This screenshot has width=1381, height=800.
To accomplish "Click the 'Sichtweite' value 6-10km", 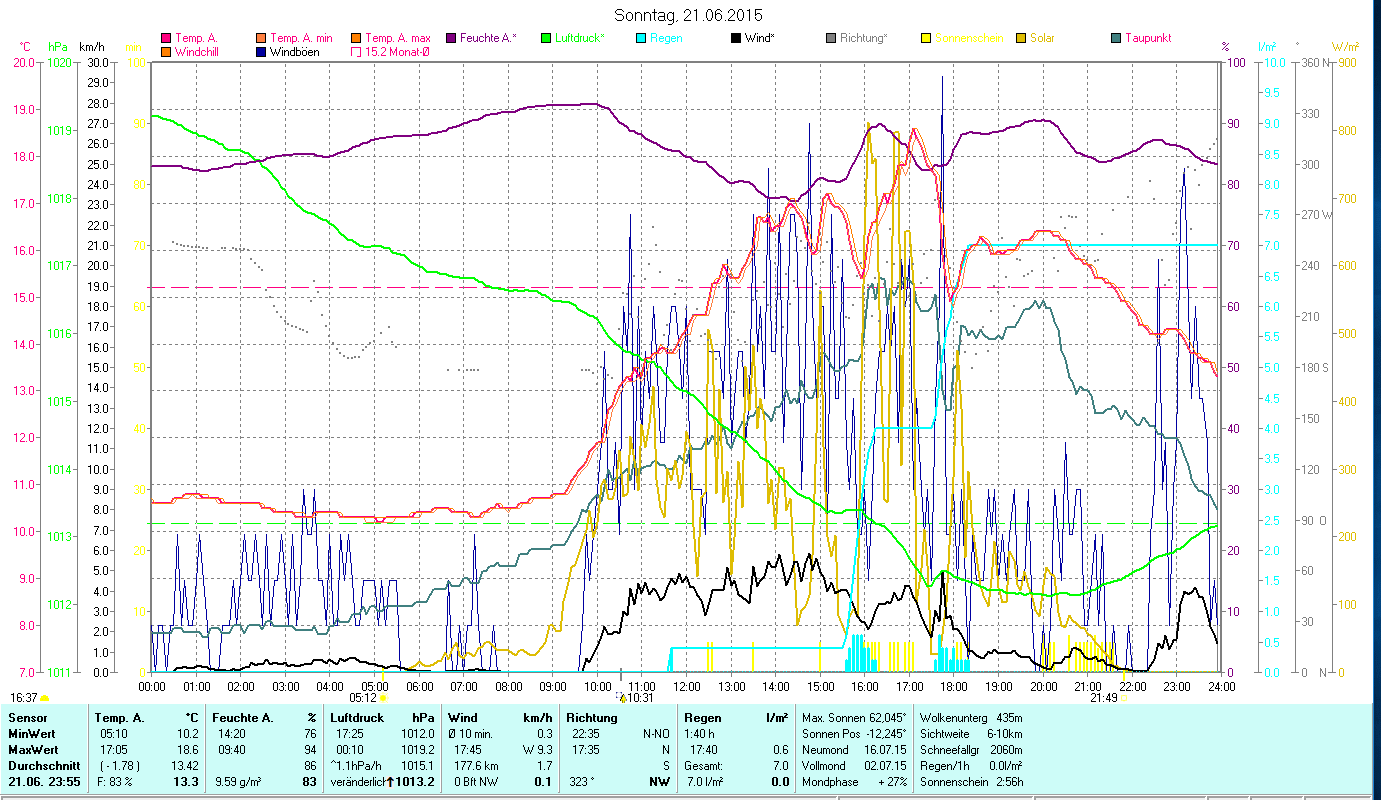I will (x=1007, y=734).
